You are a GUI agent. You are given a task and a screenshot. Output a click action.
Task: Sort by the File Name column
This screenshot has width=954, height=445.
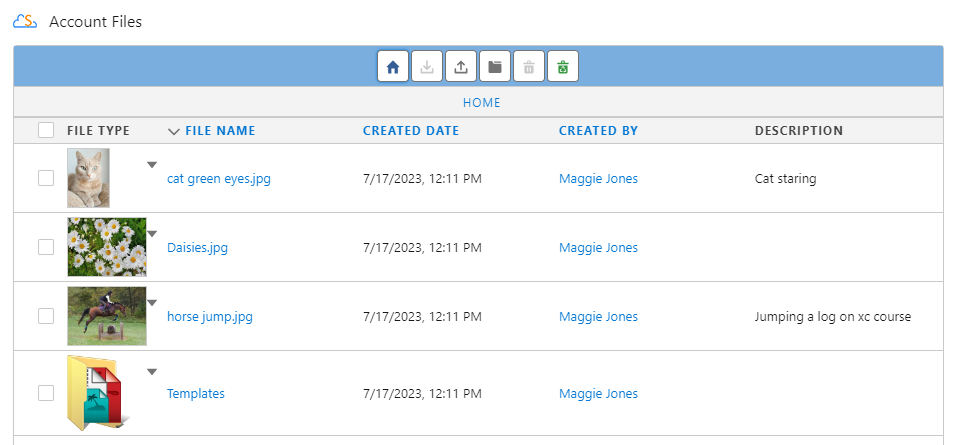point(220,131)
